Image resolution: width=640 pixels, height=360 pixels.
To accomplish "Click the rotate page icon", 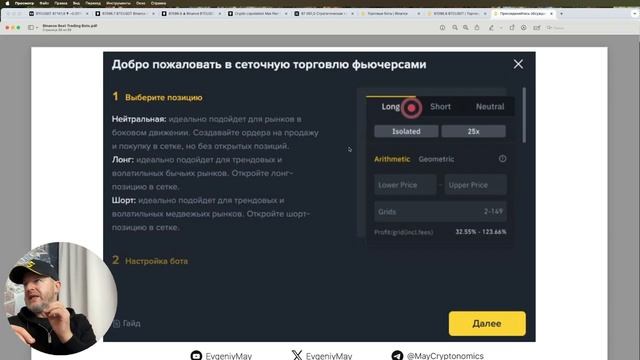I will tap(512, 28).
